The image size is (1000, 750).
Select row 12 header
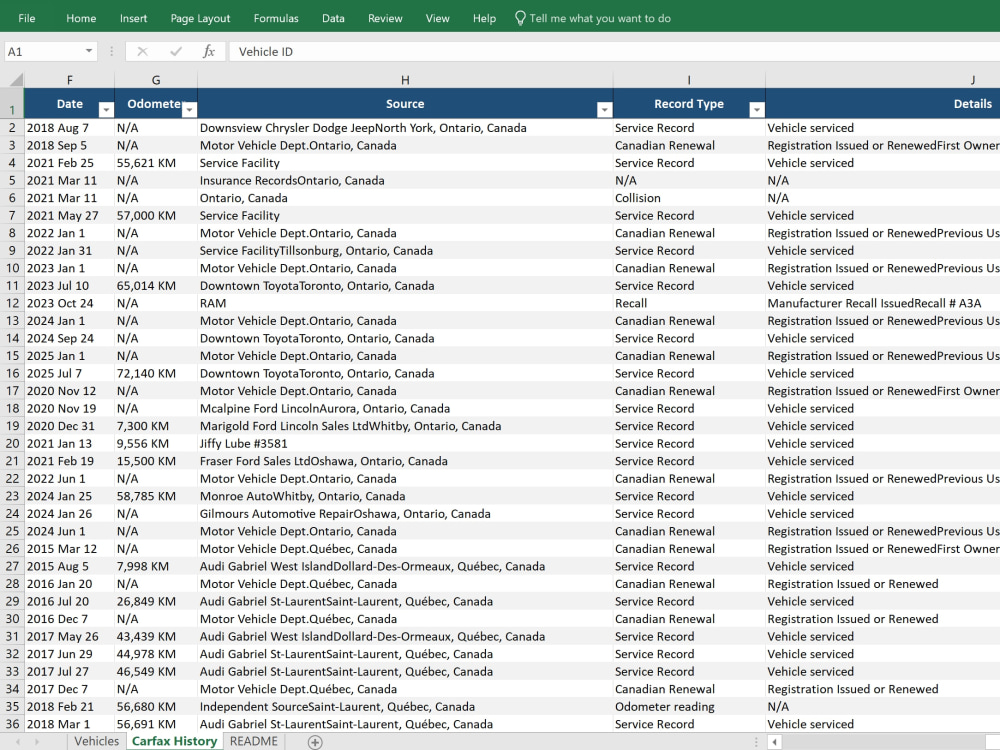point(12,303)
